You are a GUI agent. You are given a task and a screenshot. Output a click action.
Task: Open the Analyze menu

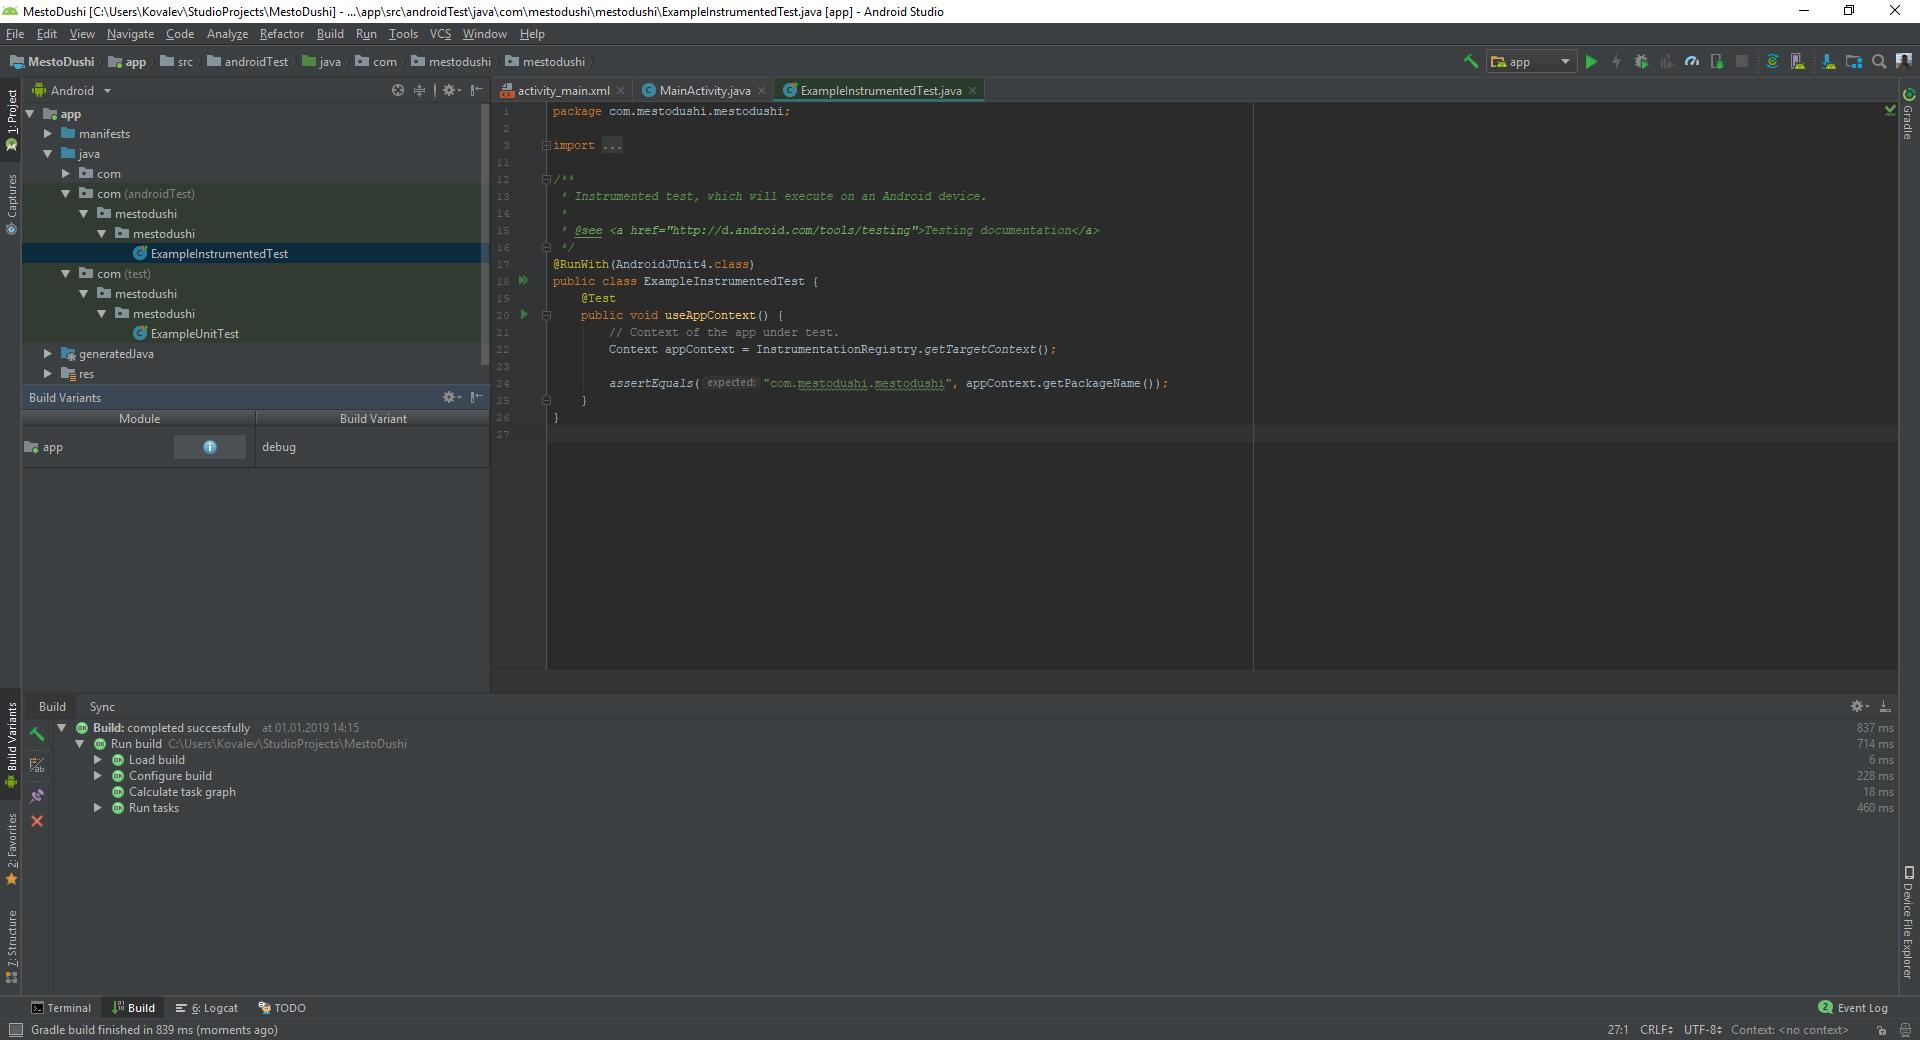click(227, 34)
